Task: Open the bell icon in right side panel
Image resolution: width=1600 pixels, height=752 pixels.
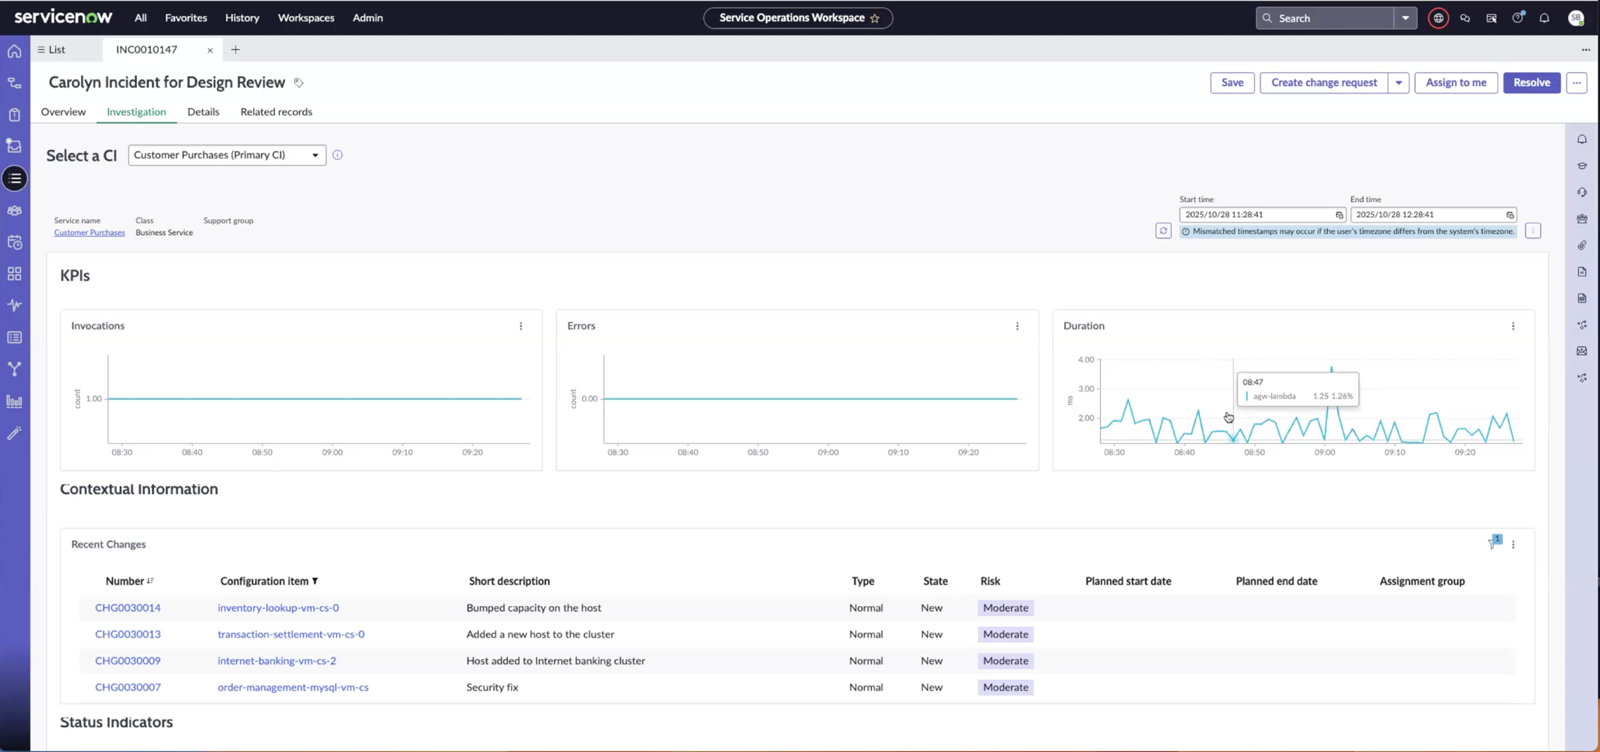Action: pos(1582,140)
